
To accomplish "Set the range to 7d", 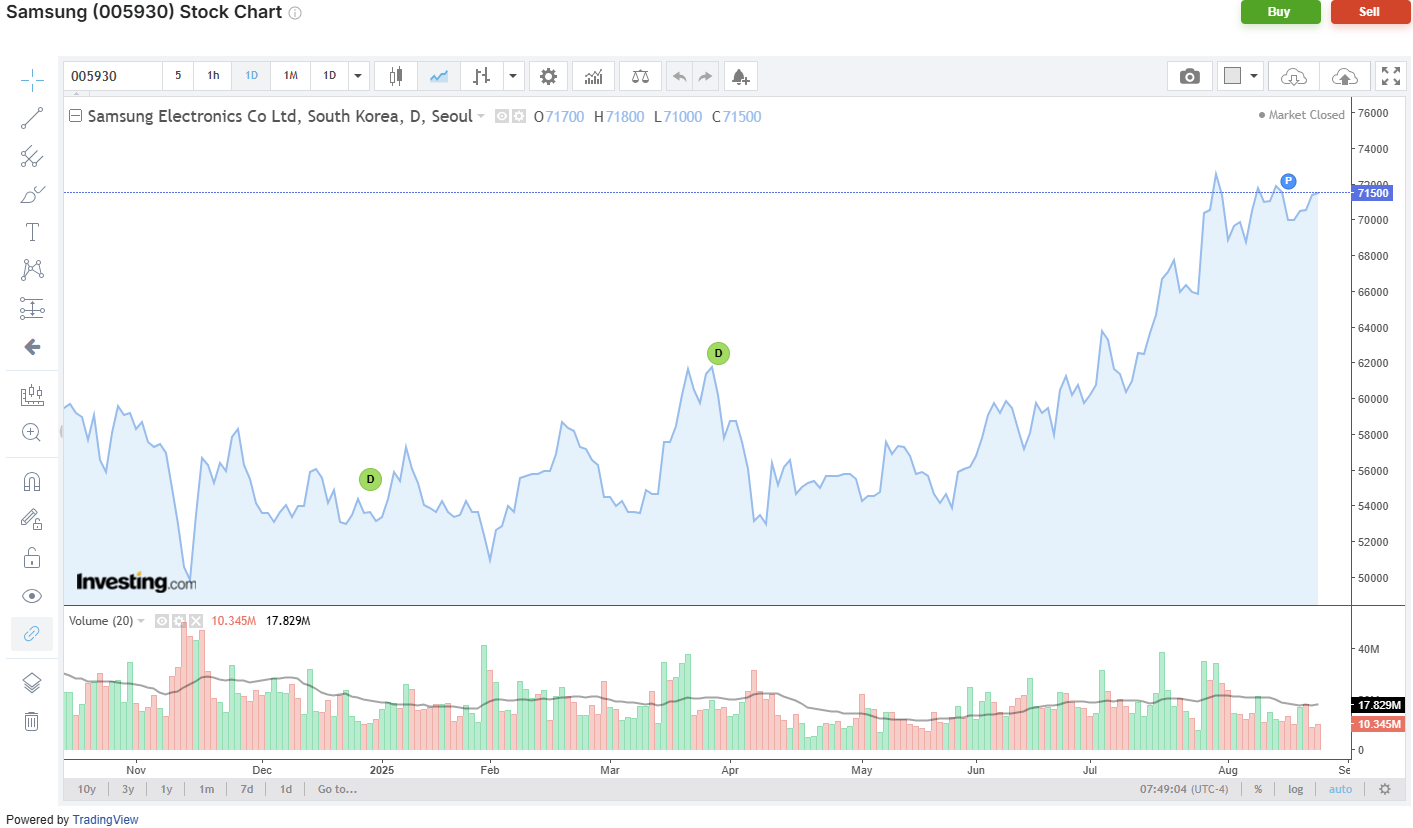I will pyautogui.click(x=246, y=789).
